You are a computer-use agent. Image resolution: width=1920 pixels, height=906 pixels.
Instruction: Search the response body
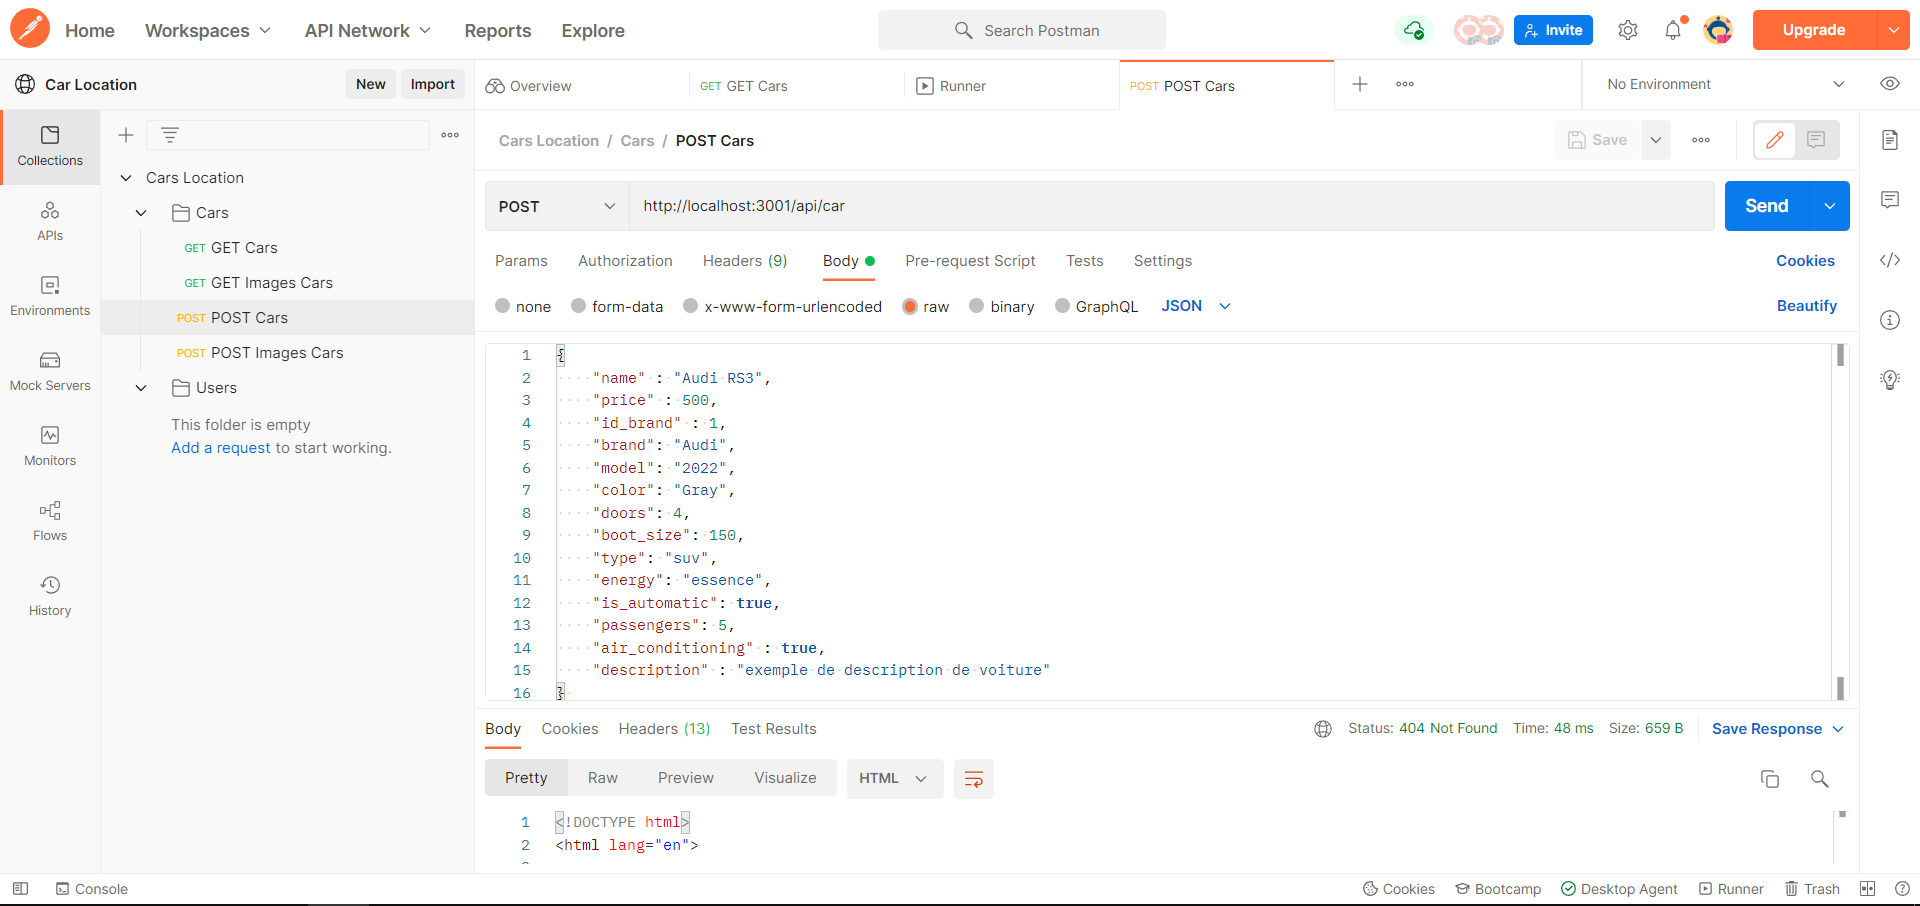1820,779
